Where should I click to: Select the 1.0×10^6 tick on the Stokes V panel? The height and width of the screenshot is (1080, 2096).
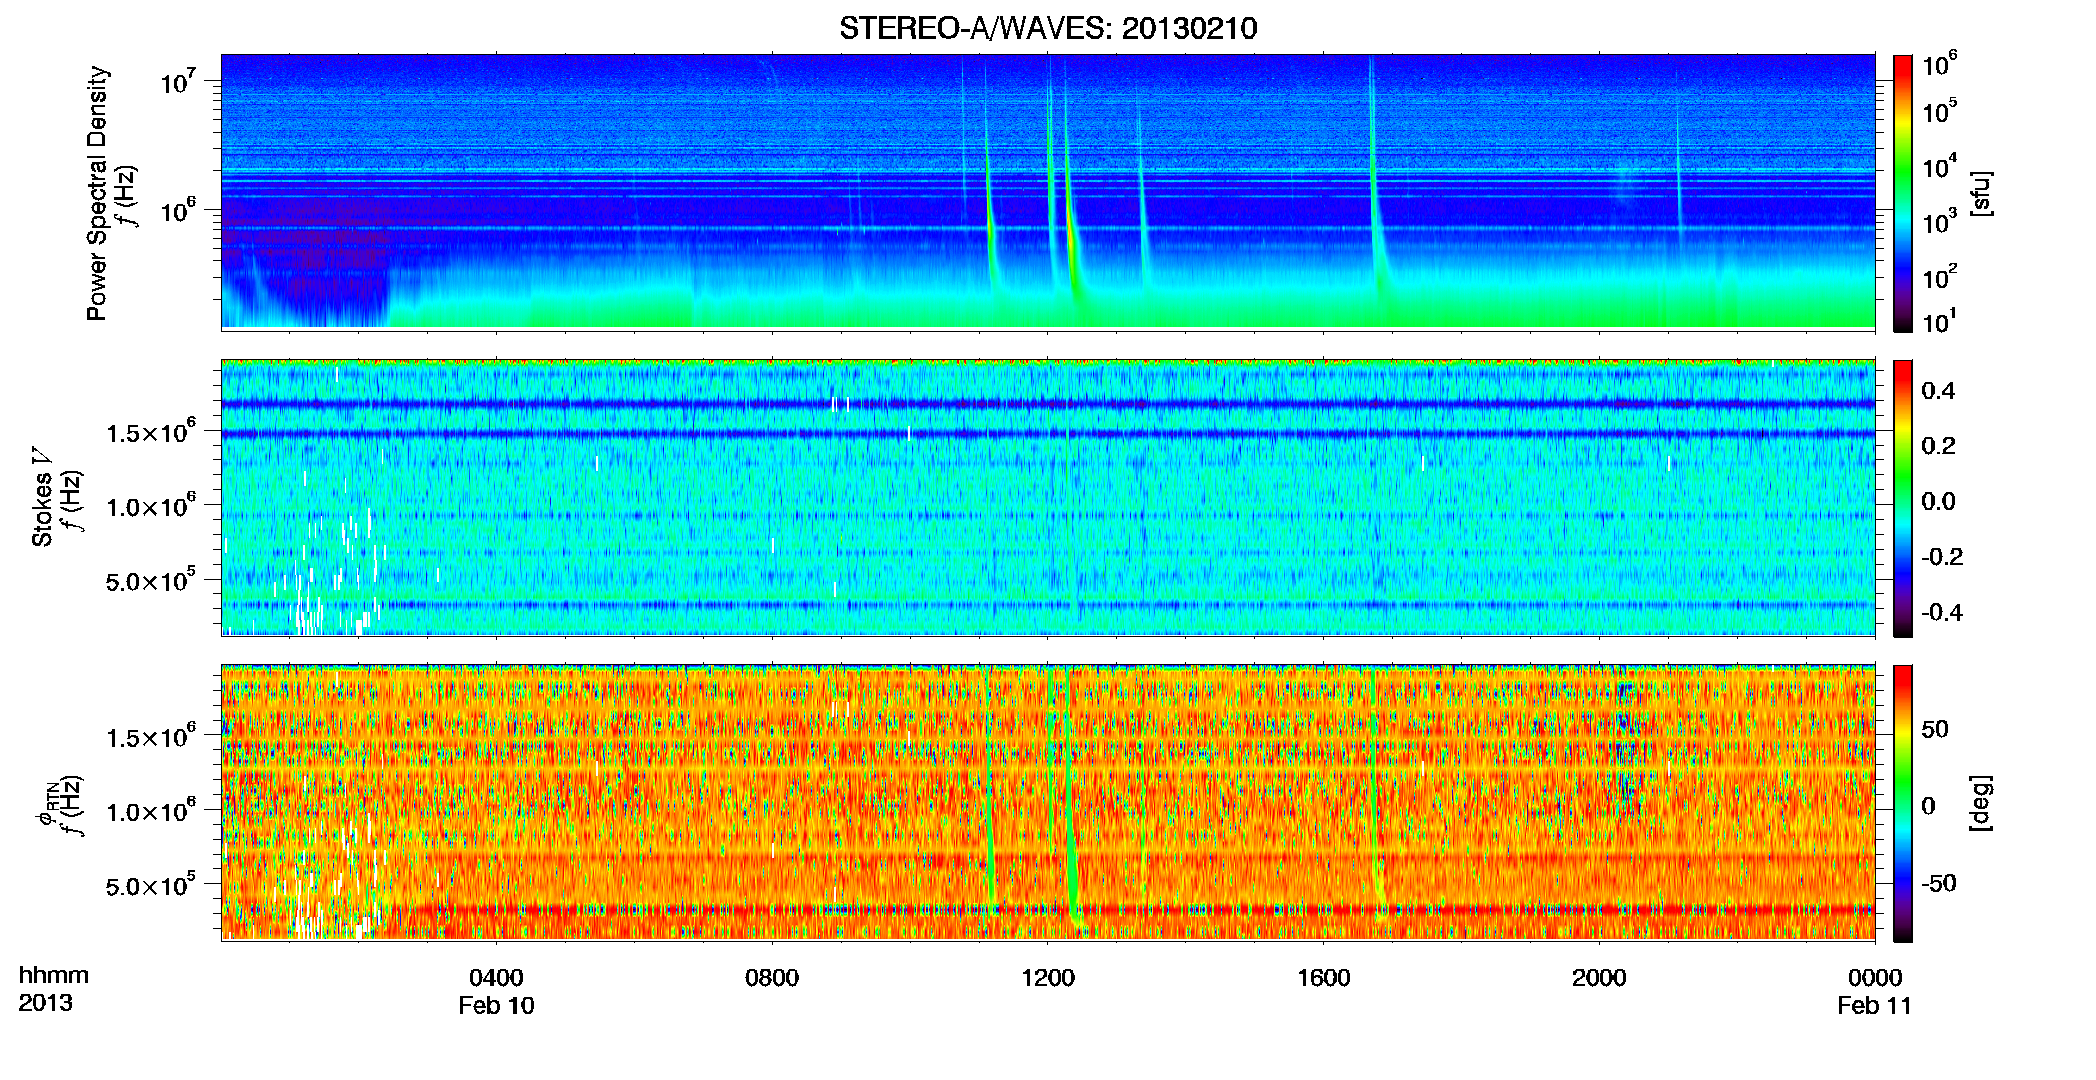tap(150, 506)
